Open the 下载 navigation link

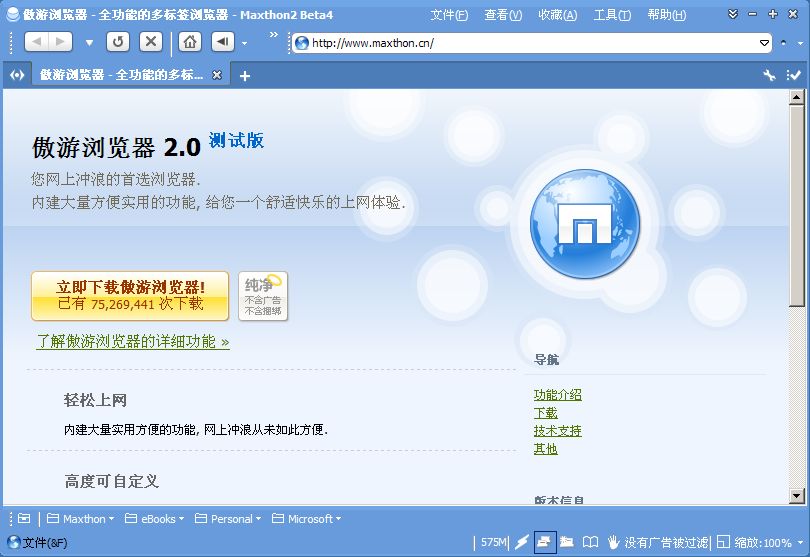point(546,413)
